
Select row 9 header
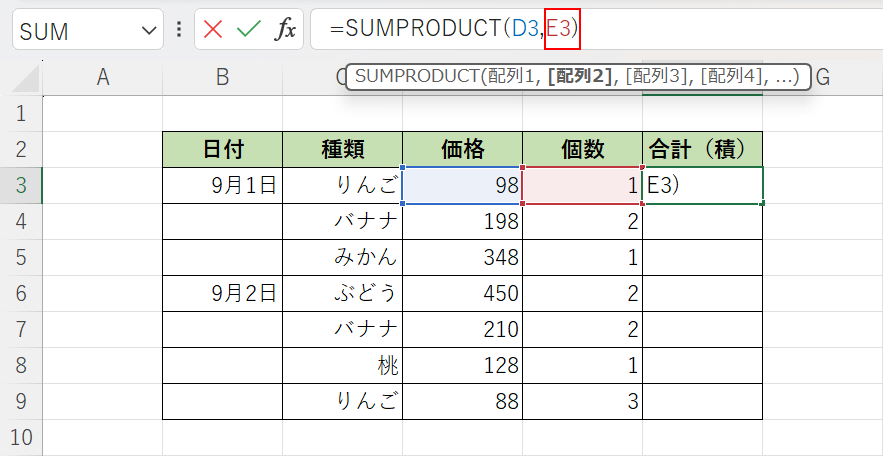[20, 401]
